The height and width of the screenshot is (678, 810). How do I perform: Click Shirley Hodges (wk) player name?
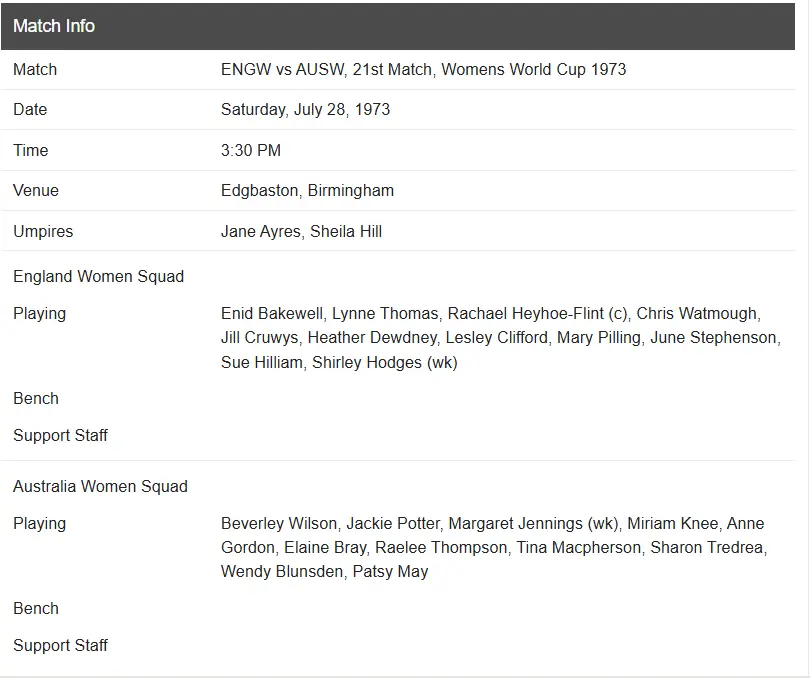384,362
